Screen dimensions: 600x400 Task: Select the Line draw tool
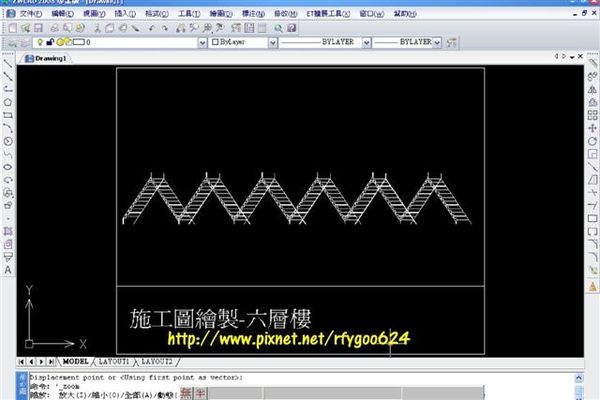click(8, 64)
